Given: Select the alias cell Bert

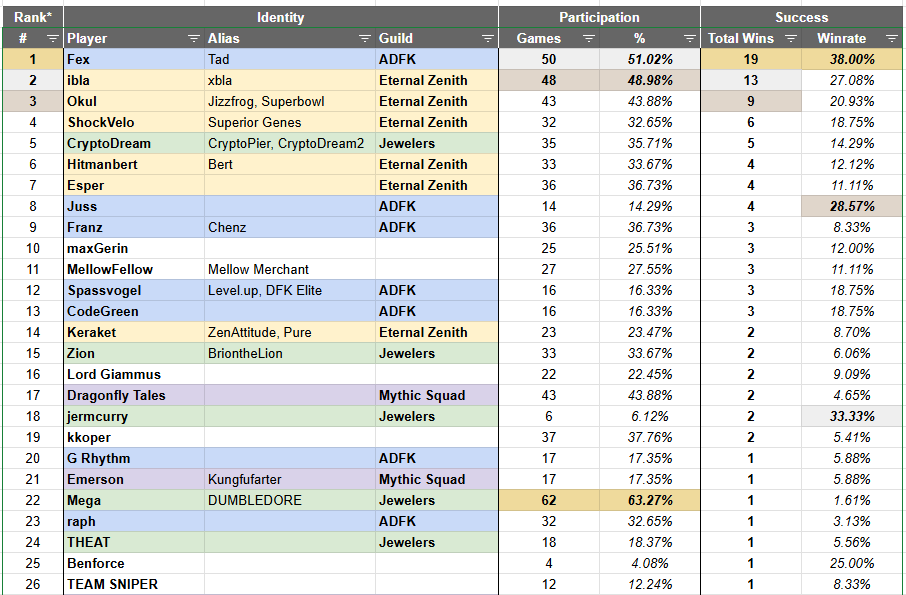Looking at the screenshot, I should point(290,165).
